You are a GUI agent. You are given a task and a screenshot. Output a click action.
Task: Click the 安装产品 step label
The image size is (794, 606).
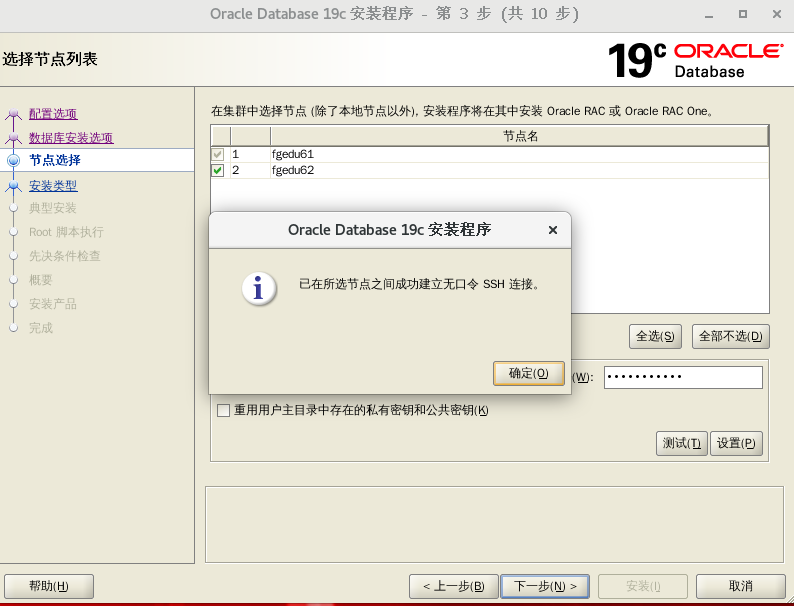53,304
